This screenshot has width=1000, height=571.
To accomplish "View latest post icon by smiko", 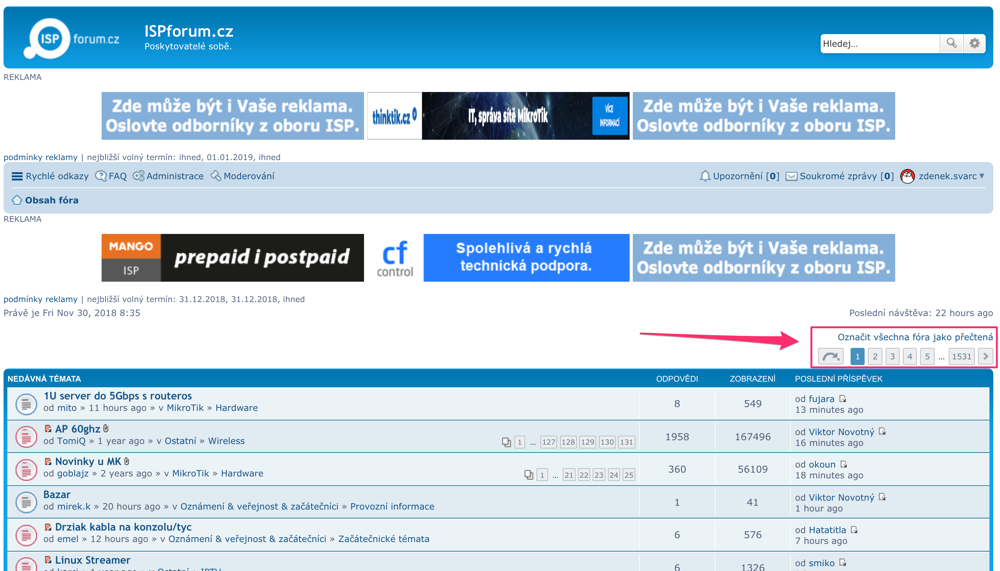I will 842,563.
